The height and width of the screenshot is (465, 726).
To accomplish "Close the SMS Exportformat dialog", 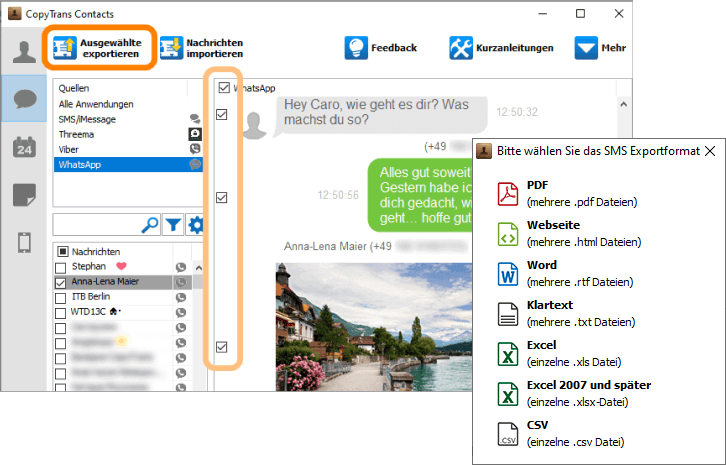I will [710, 151].
